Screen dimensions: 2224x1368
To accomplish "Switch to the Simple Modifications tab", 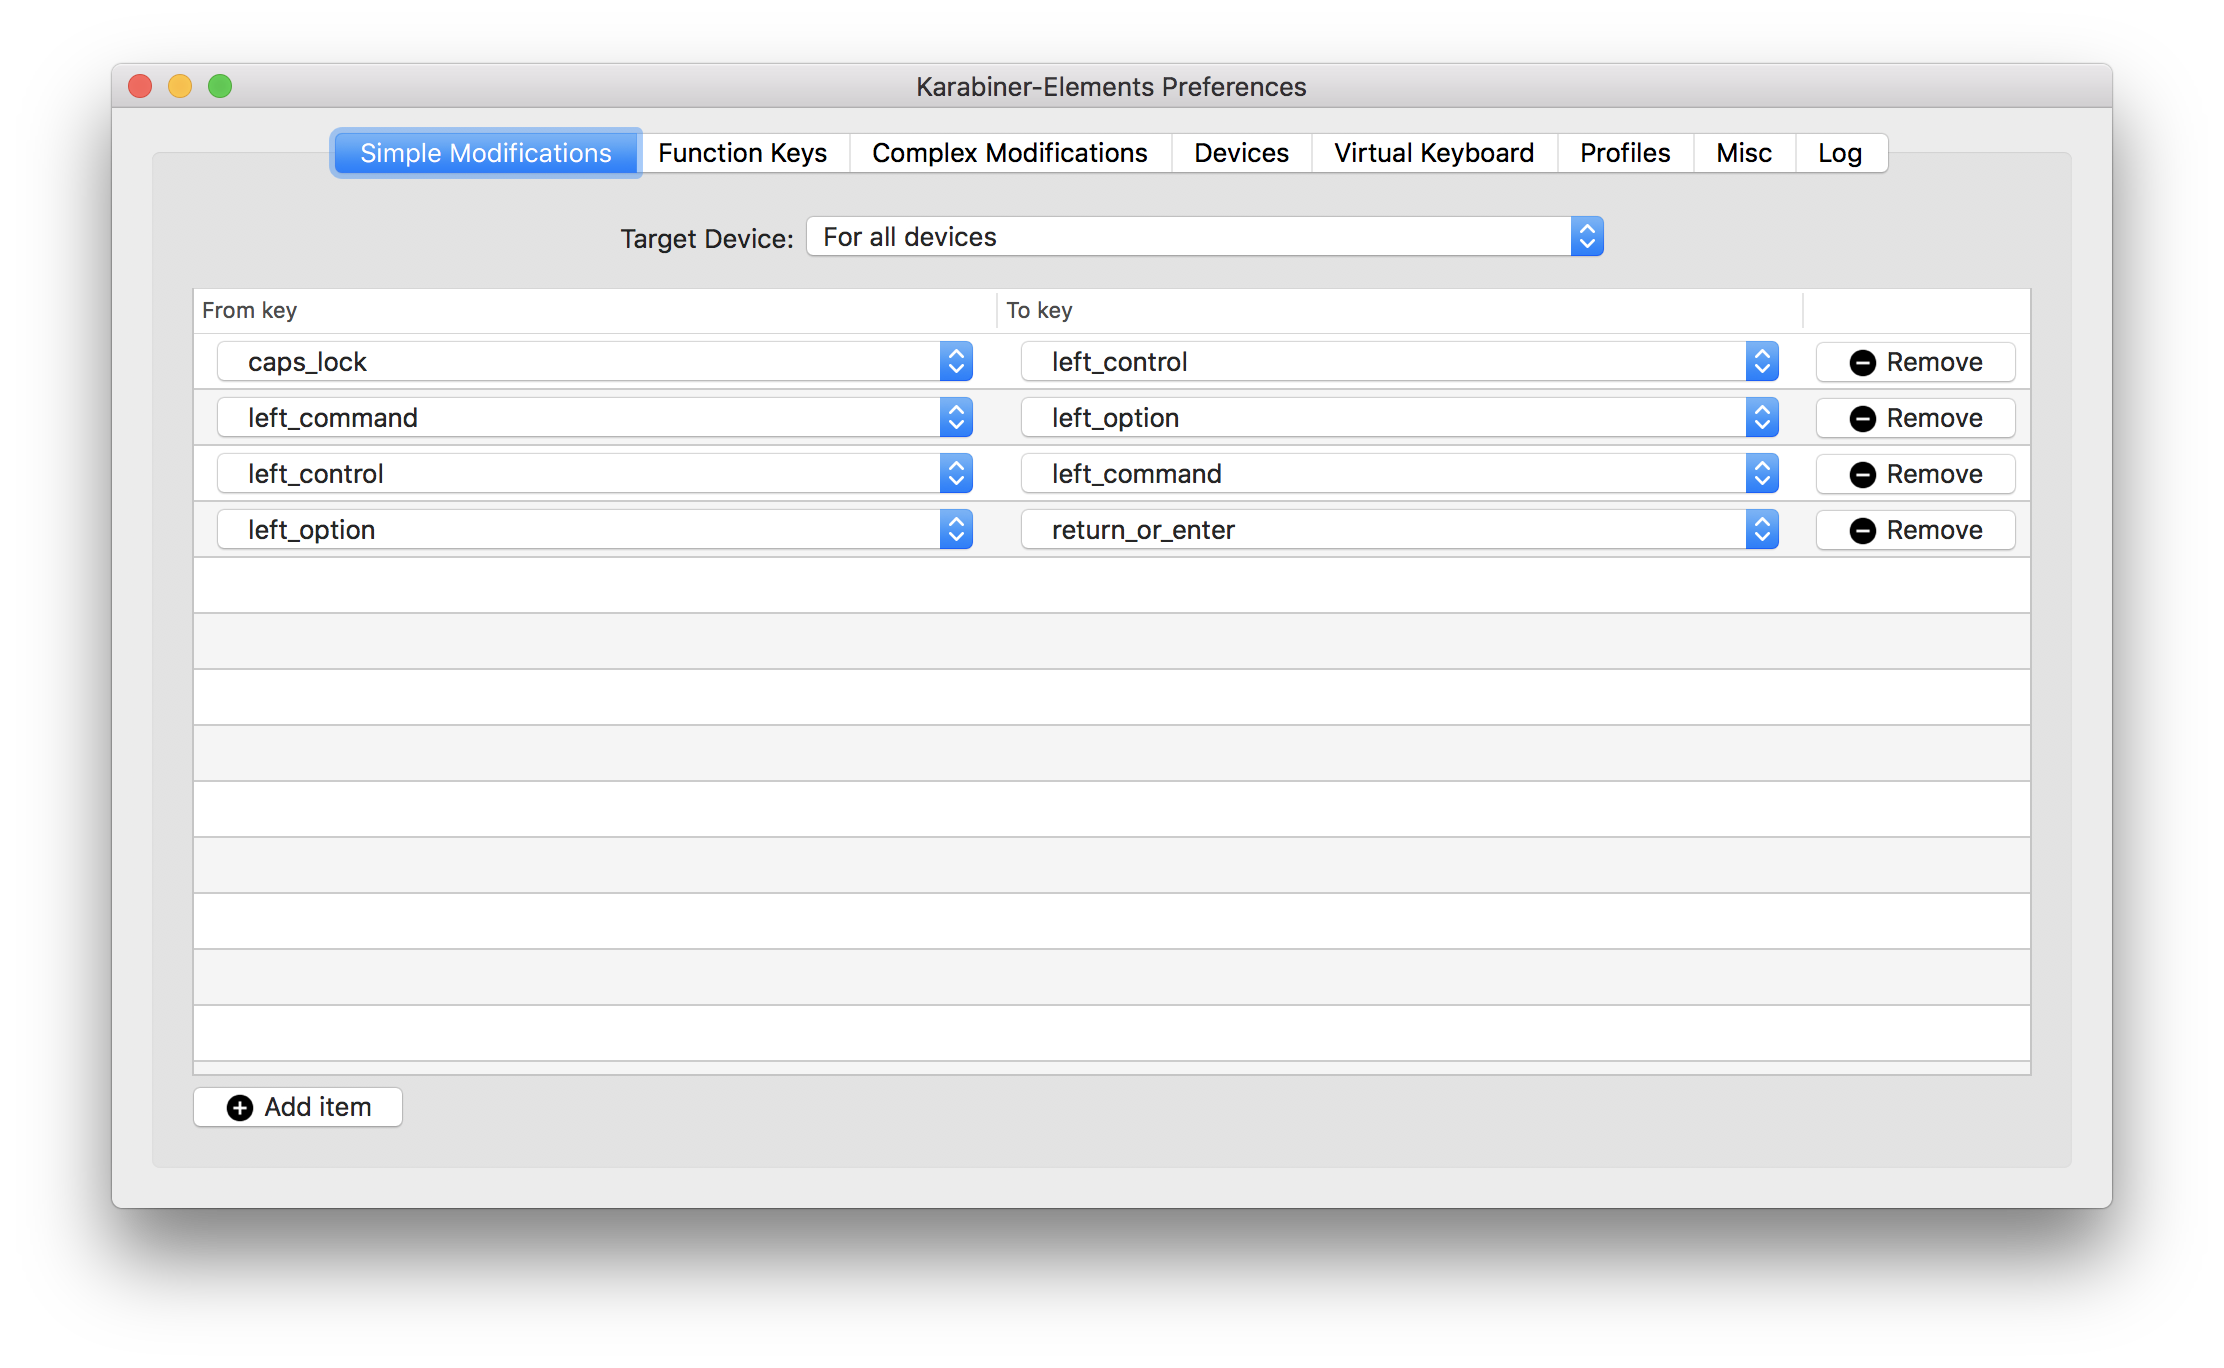I will coord(485,153).
